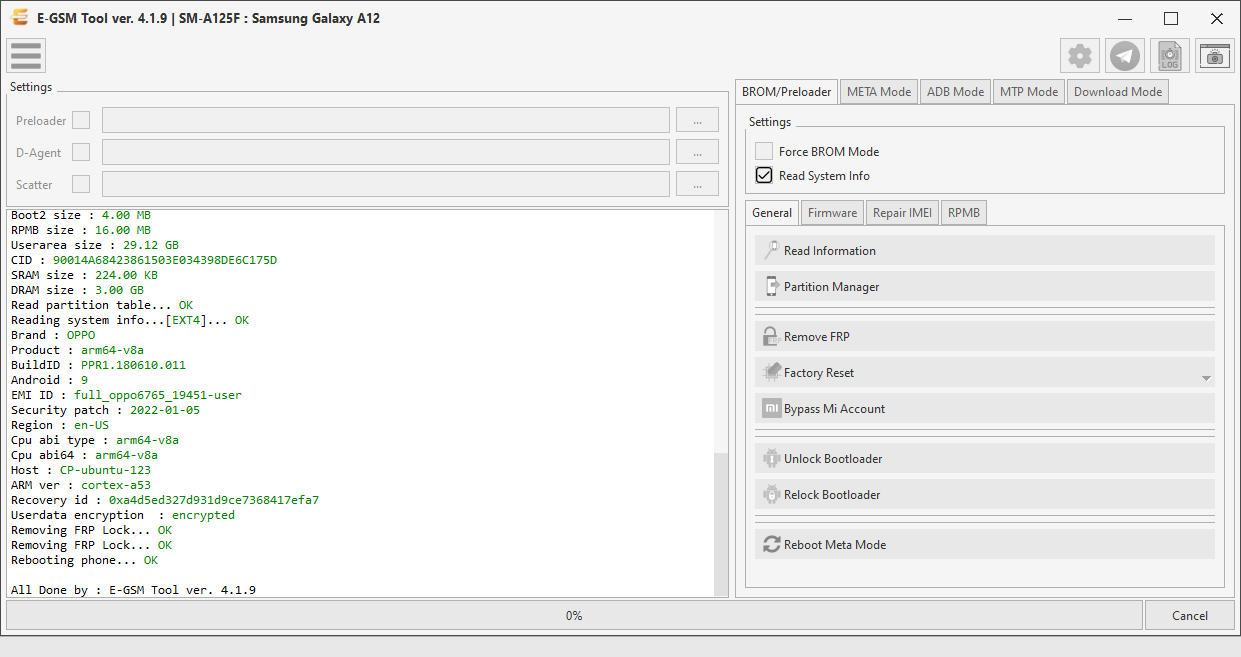Click All Done by E-GSM Tool line

pyautogui.click(x=133, y=590)
